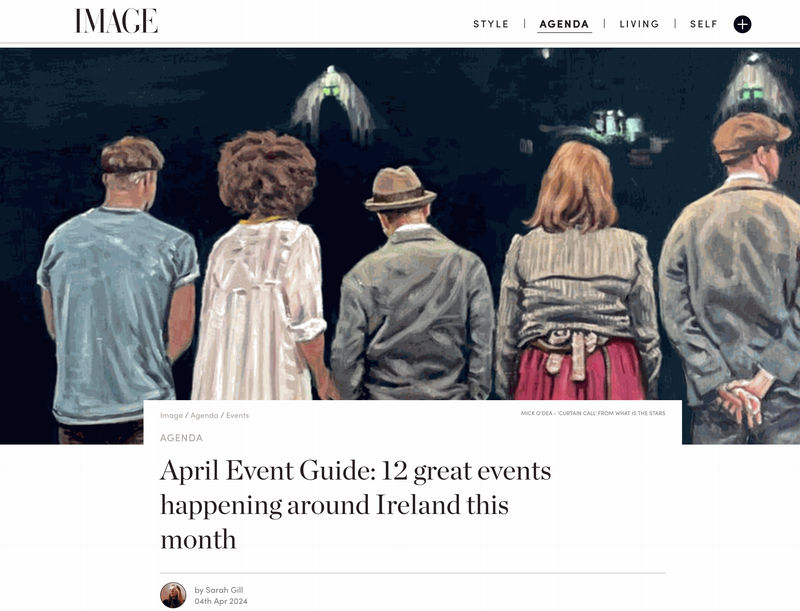
Task: Click the Agenda breadcrumb link
Action: (x=204, y=415)
